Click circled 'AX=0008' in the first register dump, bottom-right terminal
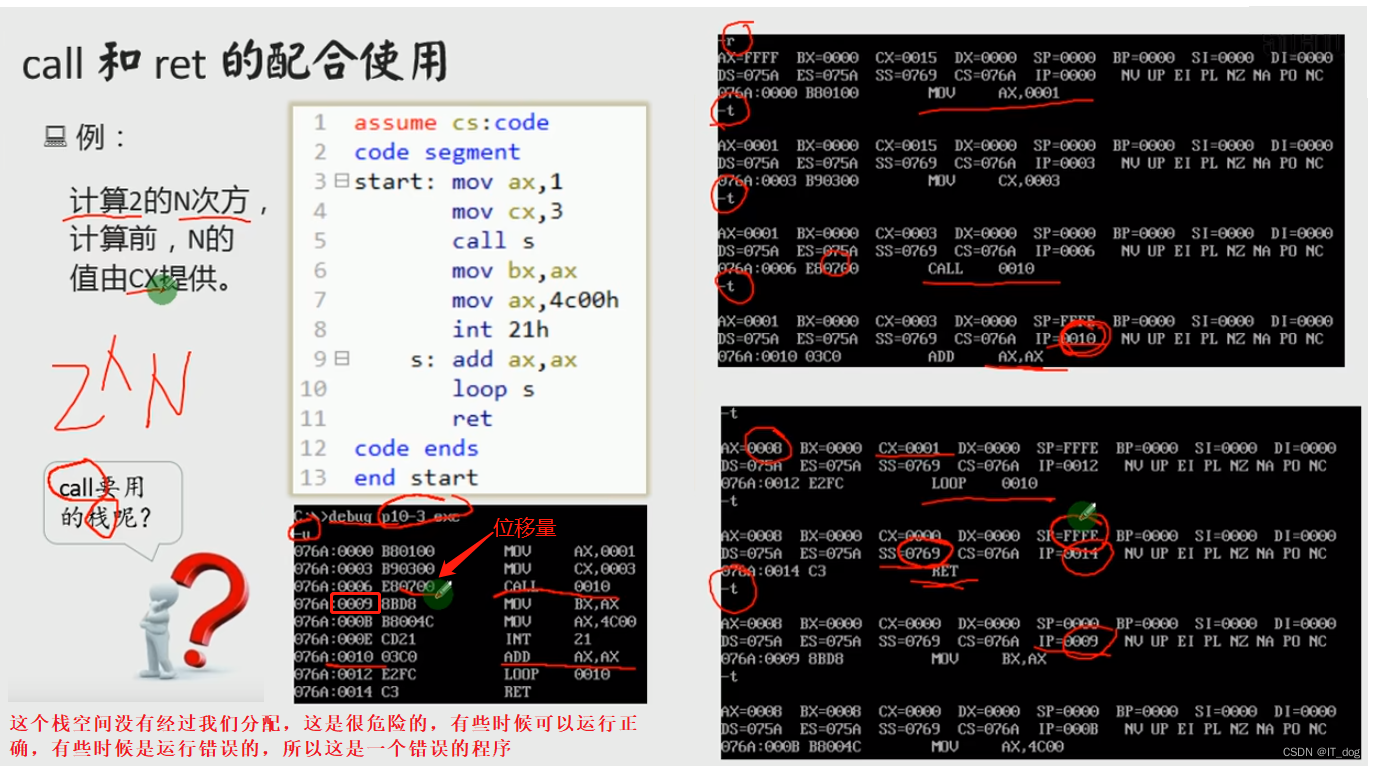 click(x=751, y=447)
